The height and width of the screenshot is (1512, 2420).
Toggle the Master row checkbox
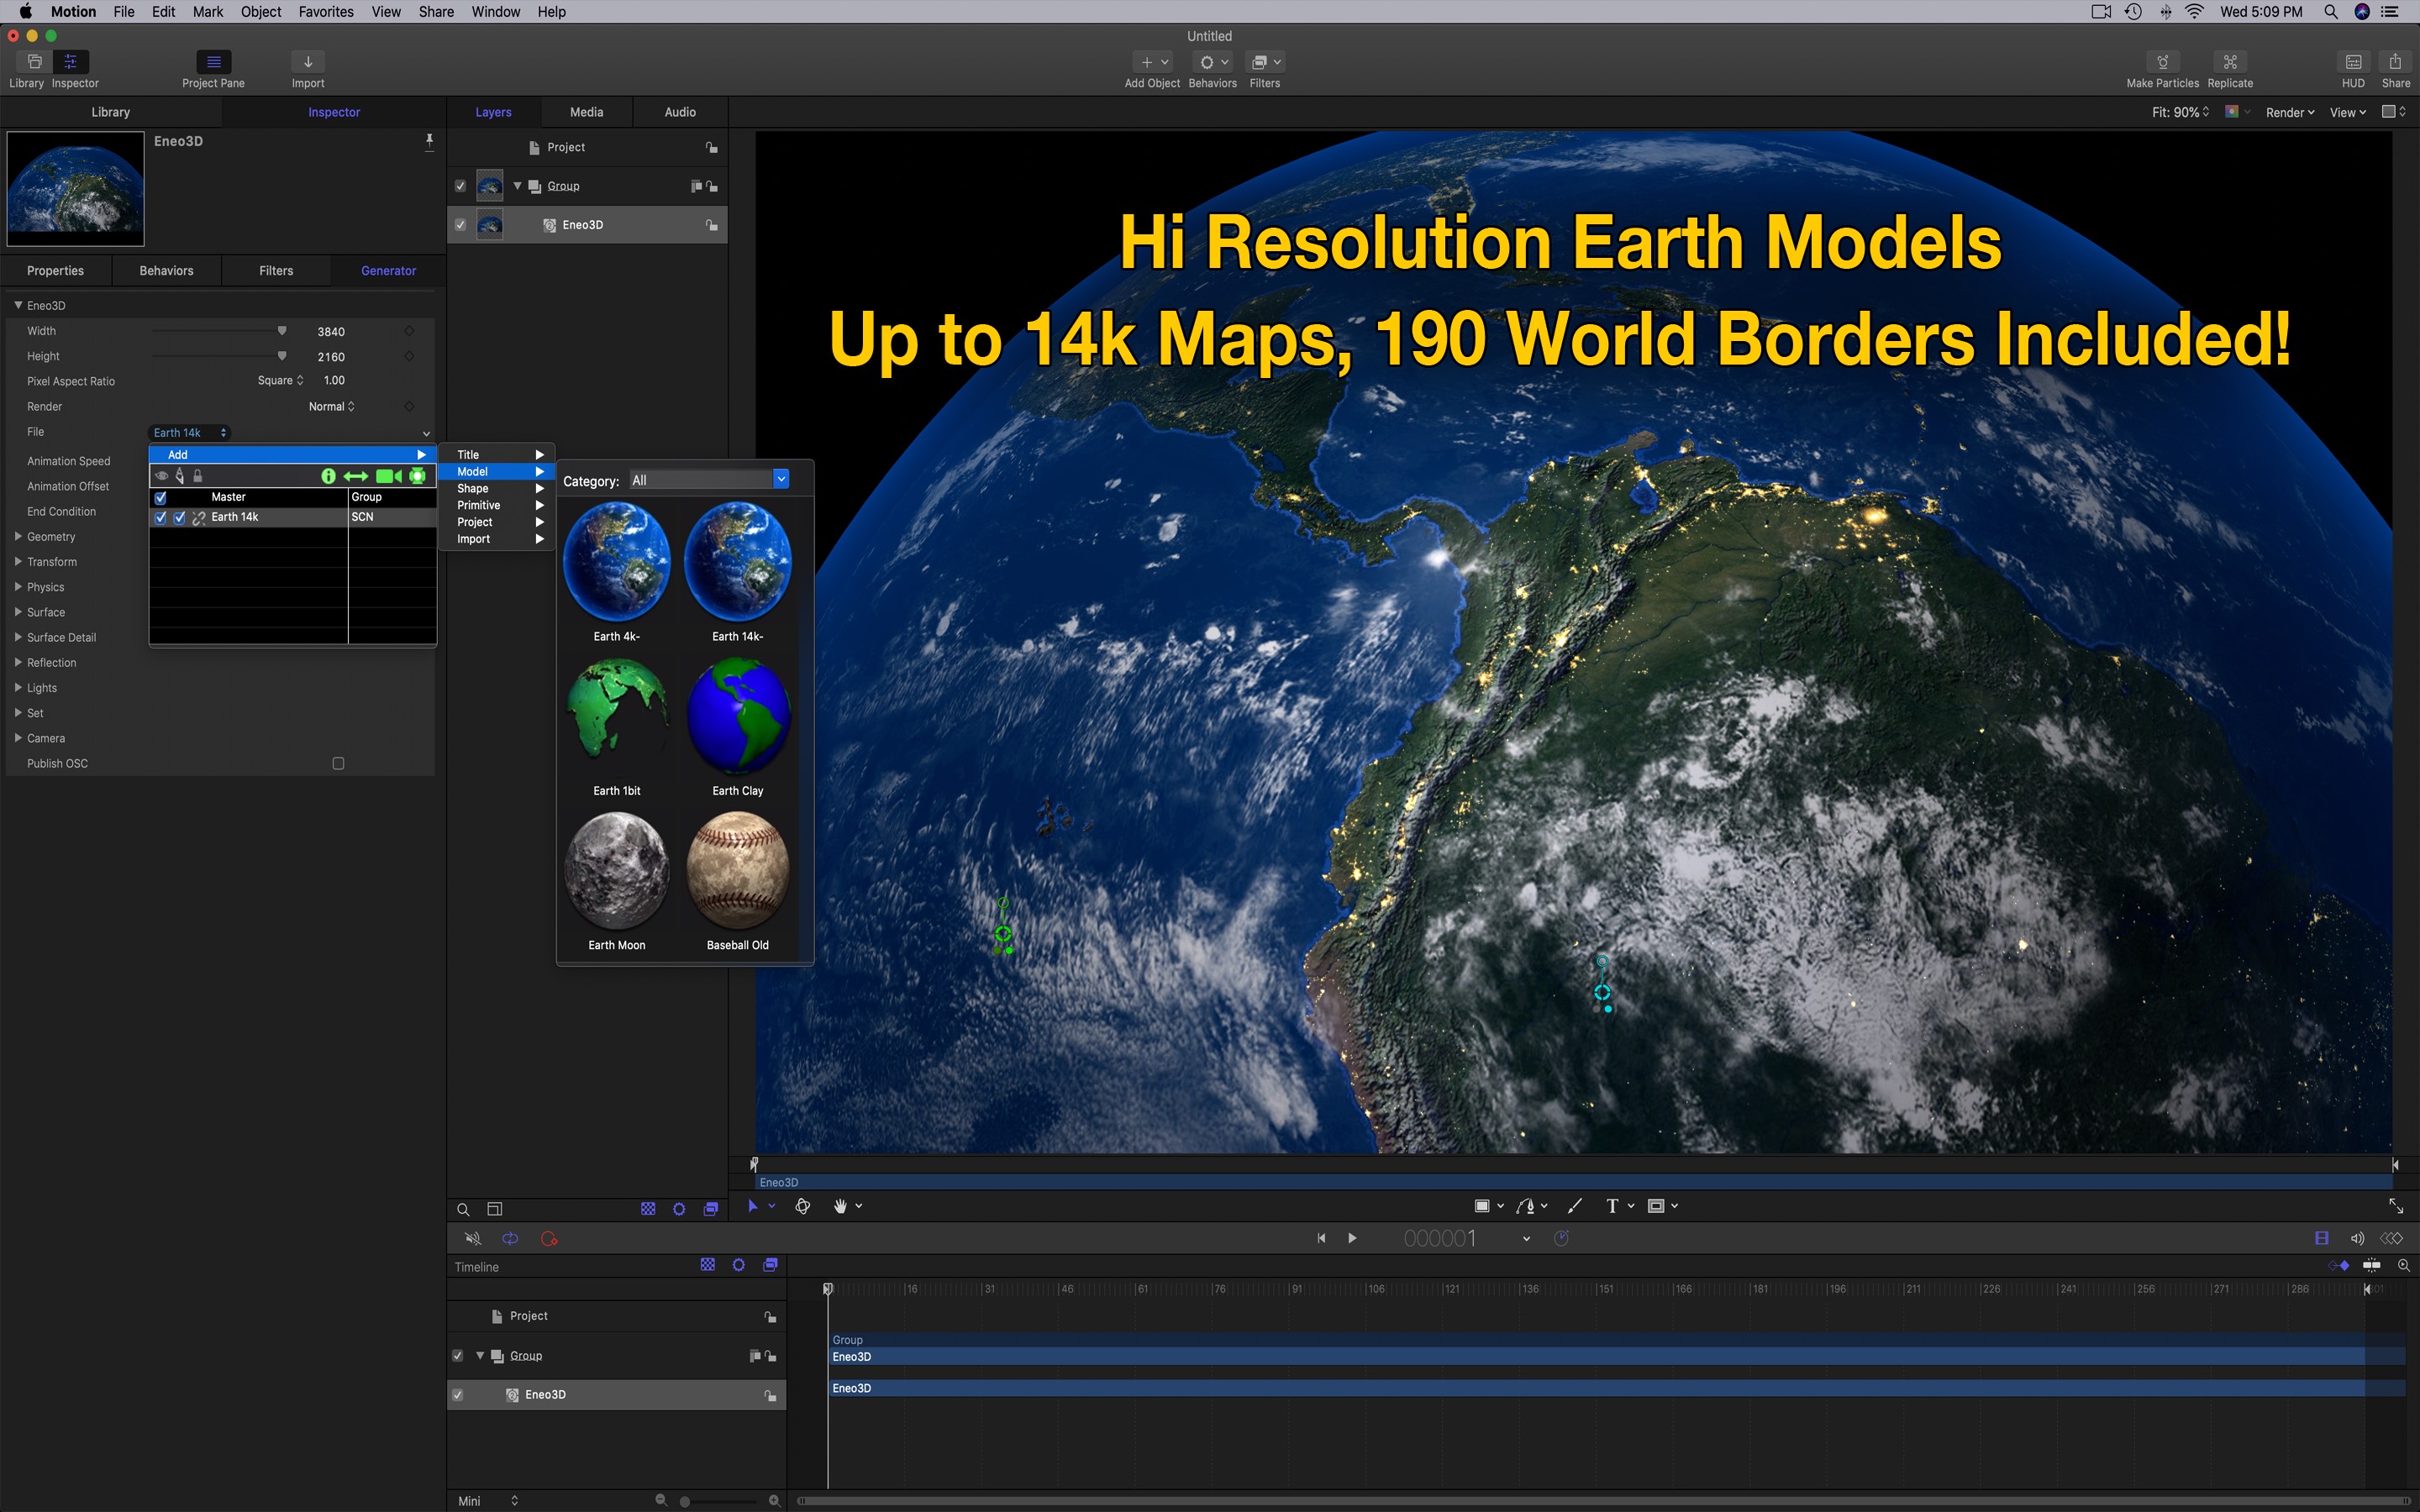pyautogui.click(x=160, y=497)
